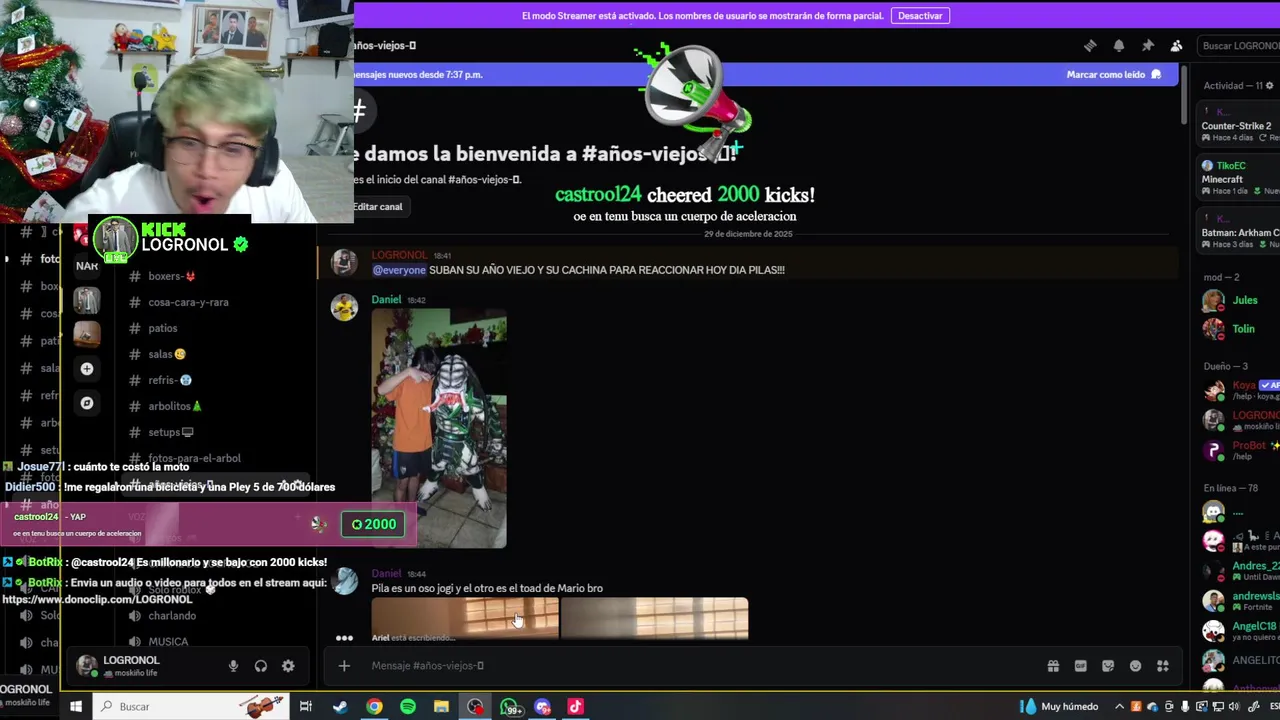Open the apps icon in message bar
Image resolution: width=1280 pixels, height=720 pixels.
coord(1163,666)
